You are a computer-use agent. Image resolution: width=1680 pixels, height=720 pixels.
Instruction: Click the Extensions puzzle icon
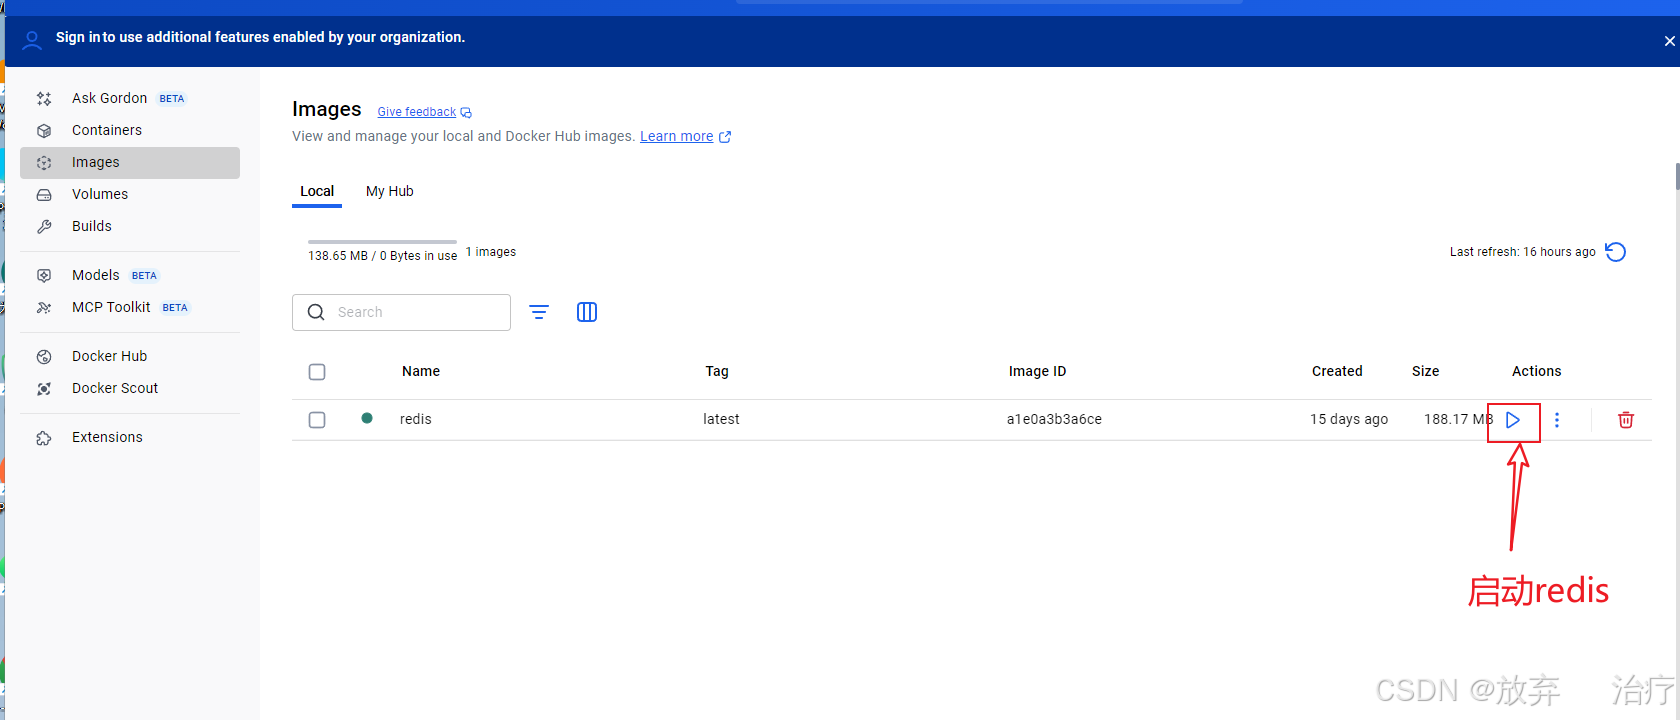pos(44,437)
